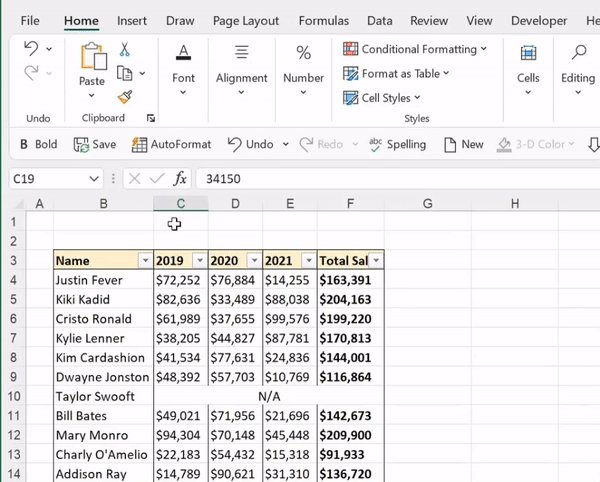Click Undo in quick access toolbar
Viewport: 600px width, 482px height.
point(251,145)
